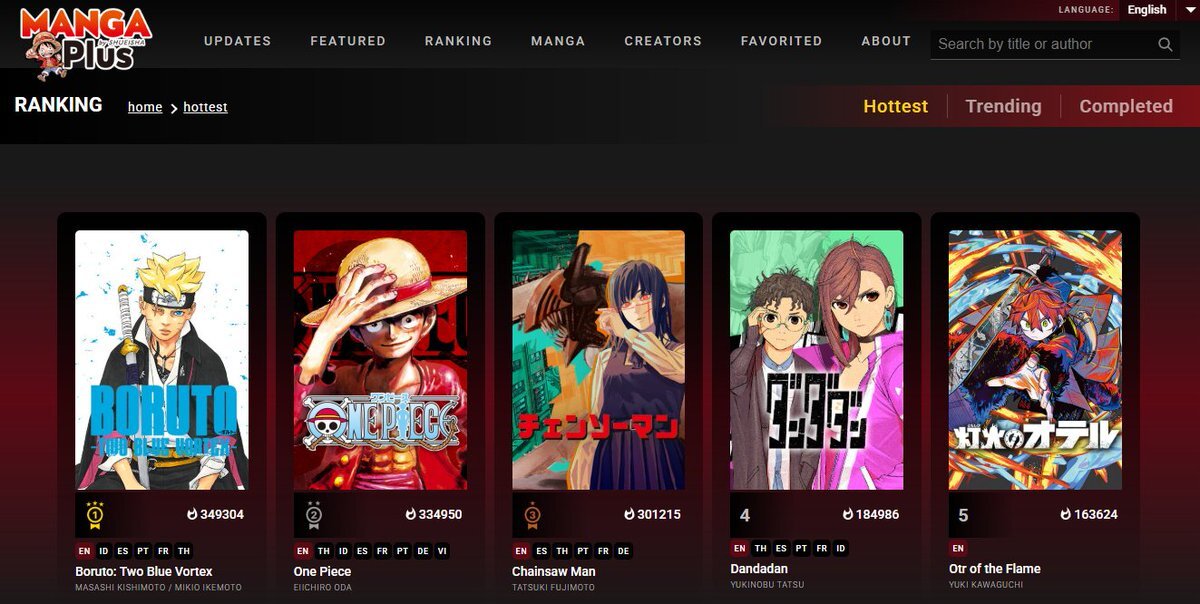Viewport: 1200px width, 604px height.
Task: Click the flame icon beside 184986
Action: pyautogui.click(x=847, y=515)
